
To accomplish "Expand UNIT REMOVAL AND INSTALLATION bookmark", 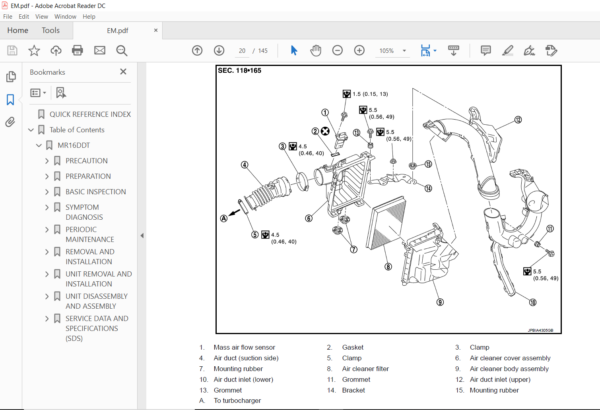I will (47, 274).
